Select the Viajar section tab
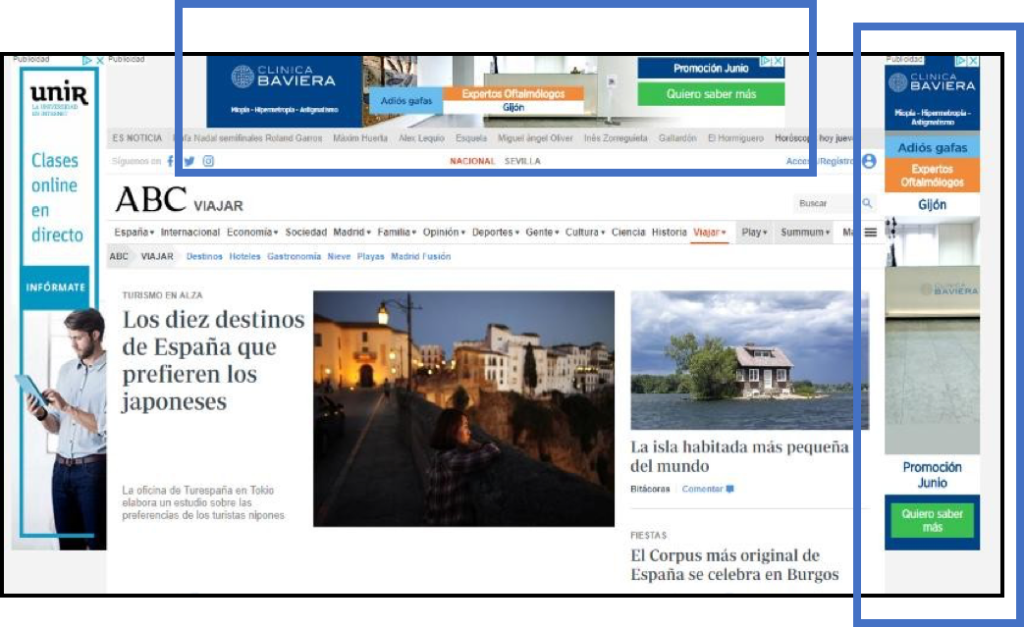 pos(706,232)
